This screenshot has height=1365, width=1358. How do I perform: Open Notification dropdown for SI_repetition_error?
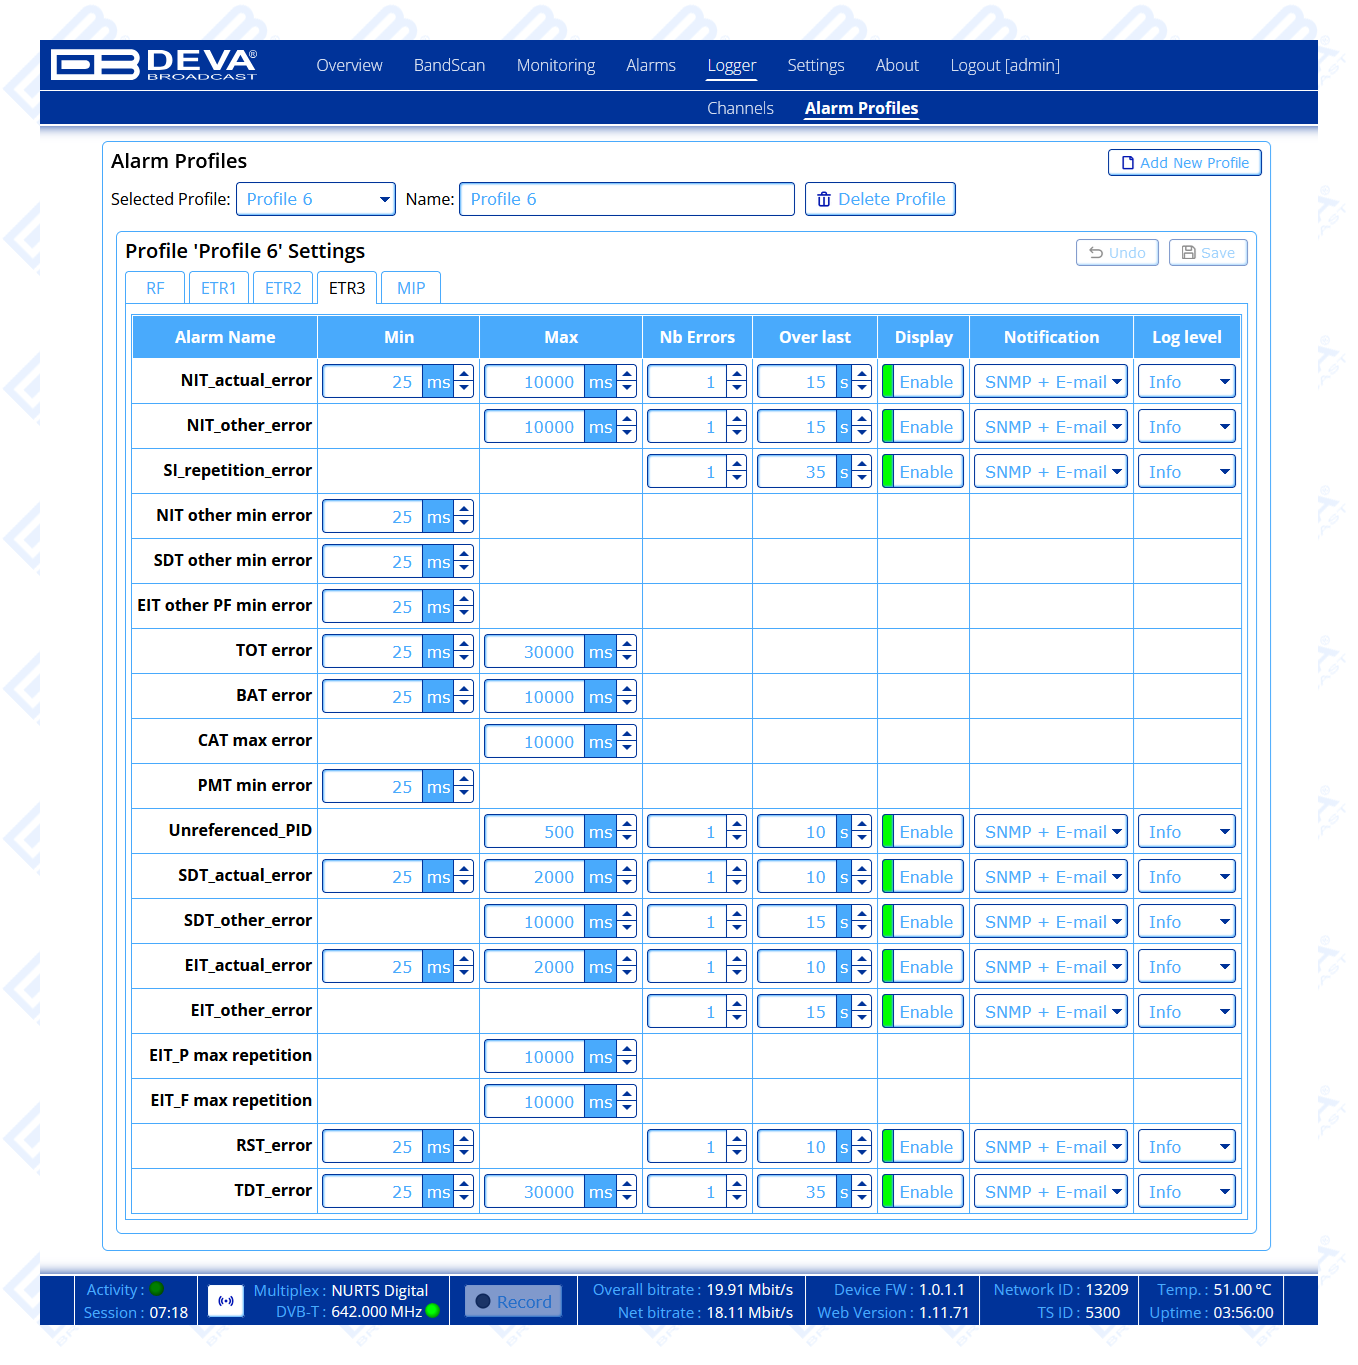(x=1051, y=472)
